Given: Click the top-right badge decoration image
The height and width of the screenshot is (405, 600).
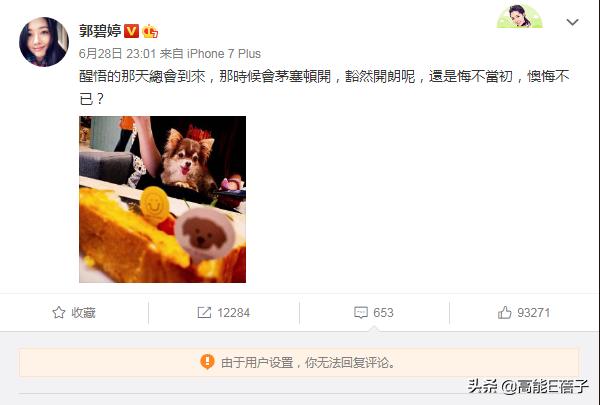Looking at the screenshot, I should coord(520,16).
